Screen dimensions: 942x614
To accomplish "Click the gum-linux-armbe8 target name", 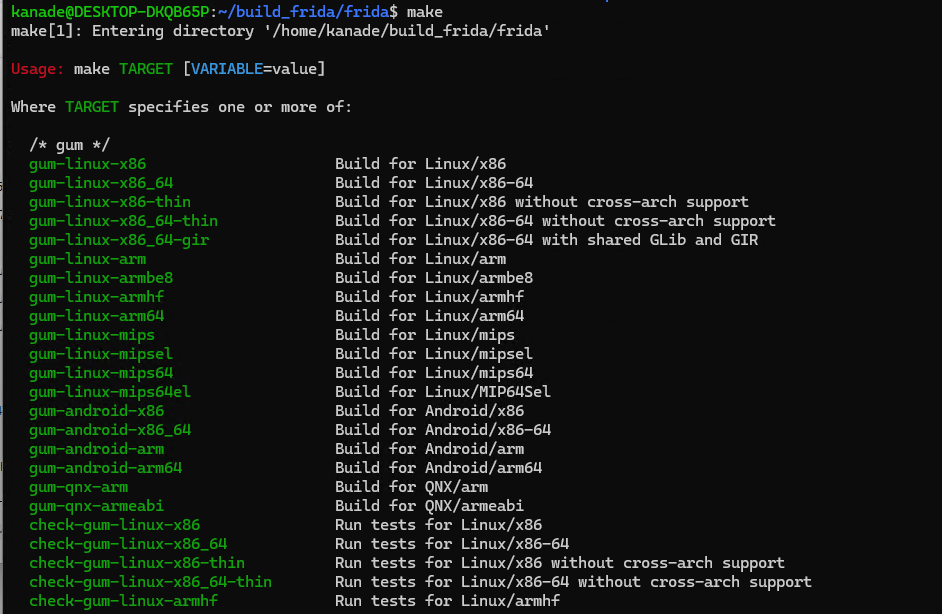I will tap(101, 278).
